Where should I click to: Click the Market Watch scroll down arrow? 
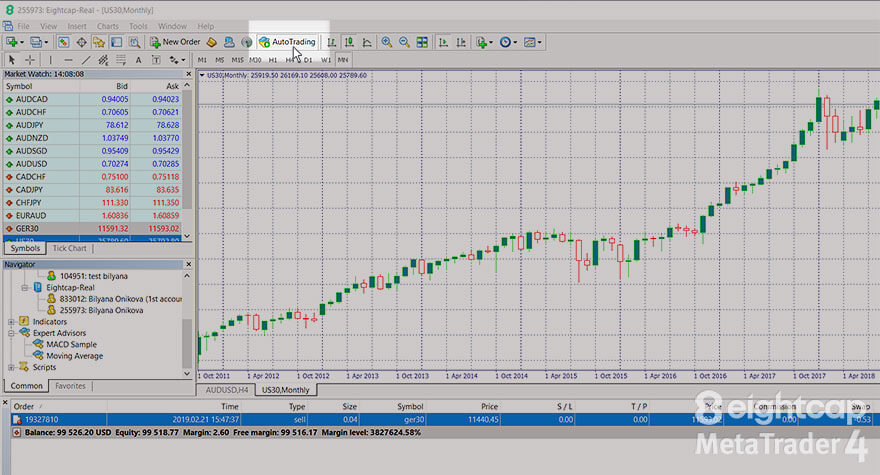[x=187, y=237]
